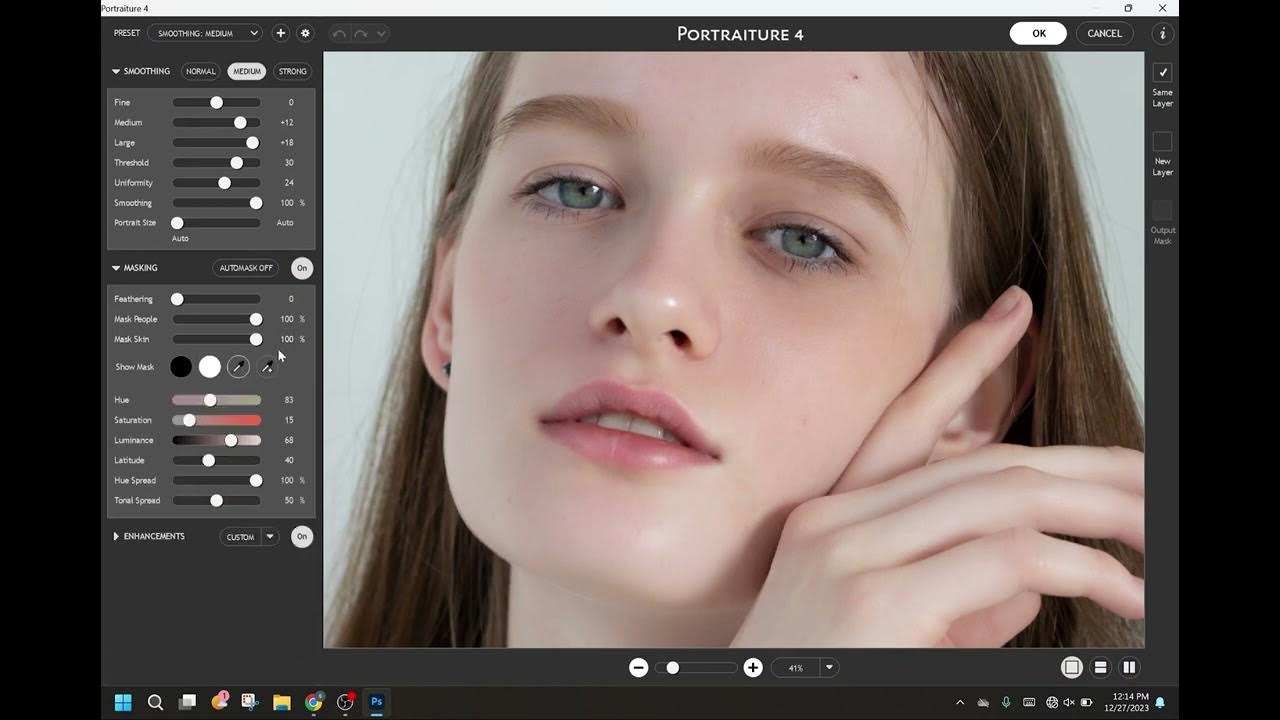Image resolution: width=1280 pixels, height=720 pixels.
Task: Select the eyedropper plus tool to expand mask
Action: click(x=267, y=367)
